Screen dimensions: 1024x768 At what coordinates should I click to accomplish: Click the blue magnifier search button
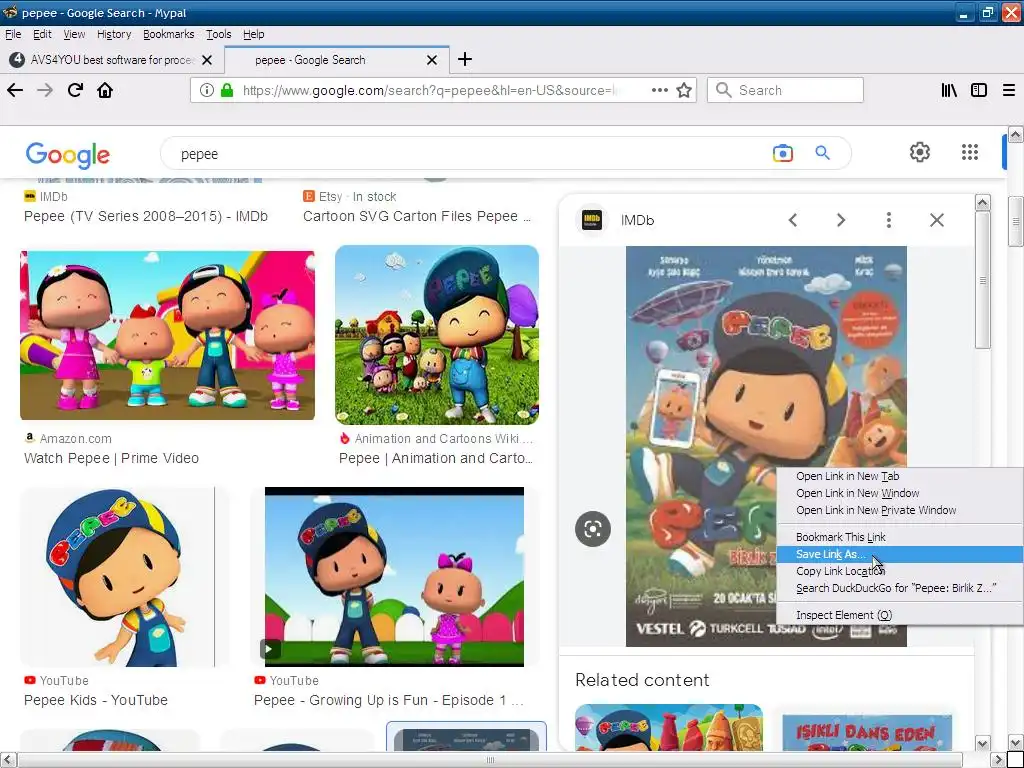[x=822, y=153]
